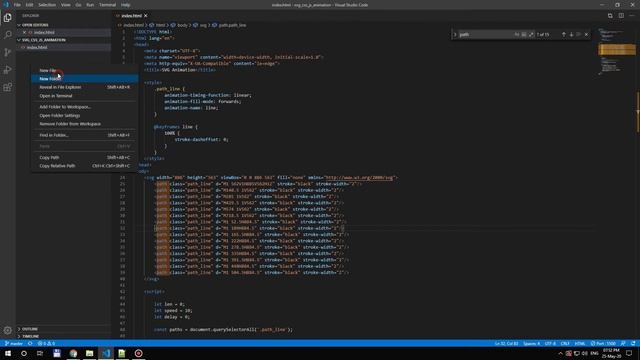The height and width of the screenshot is (360, 640).
Task: Choose Copy Path from context menu
Action: (x=84, y=157)
